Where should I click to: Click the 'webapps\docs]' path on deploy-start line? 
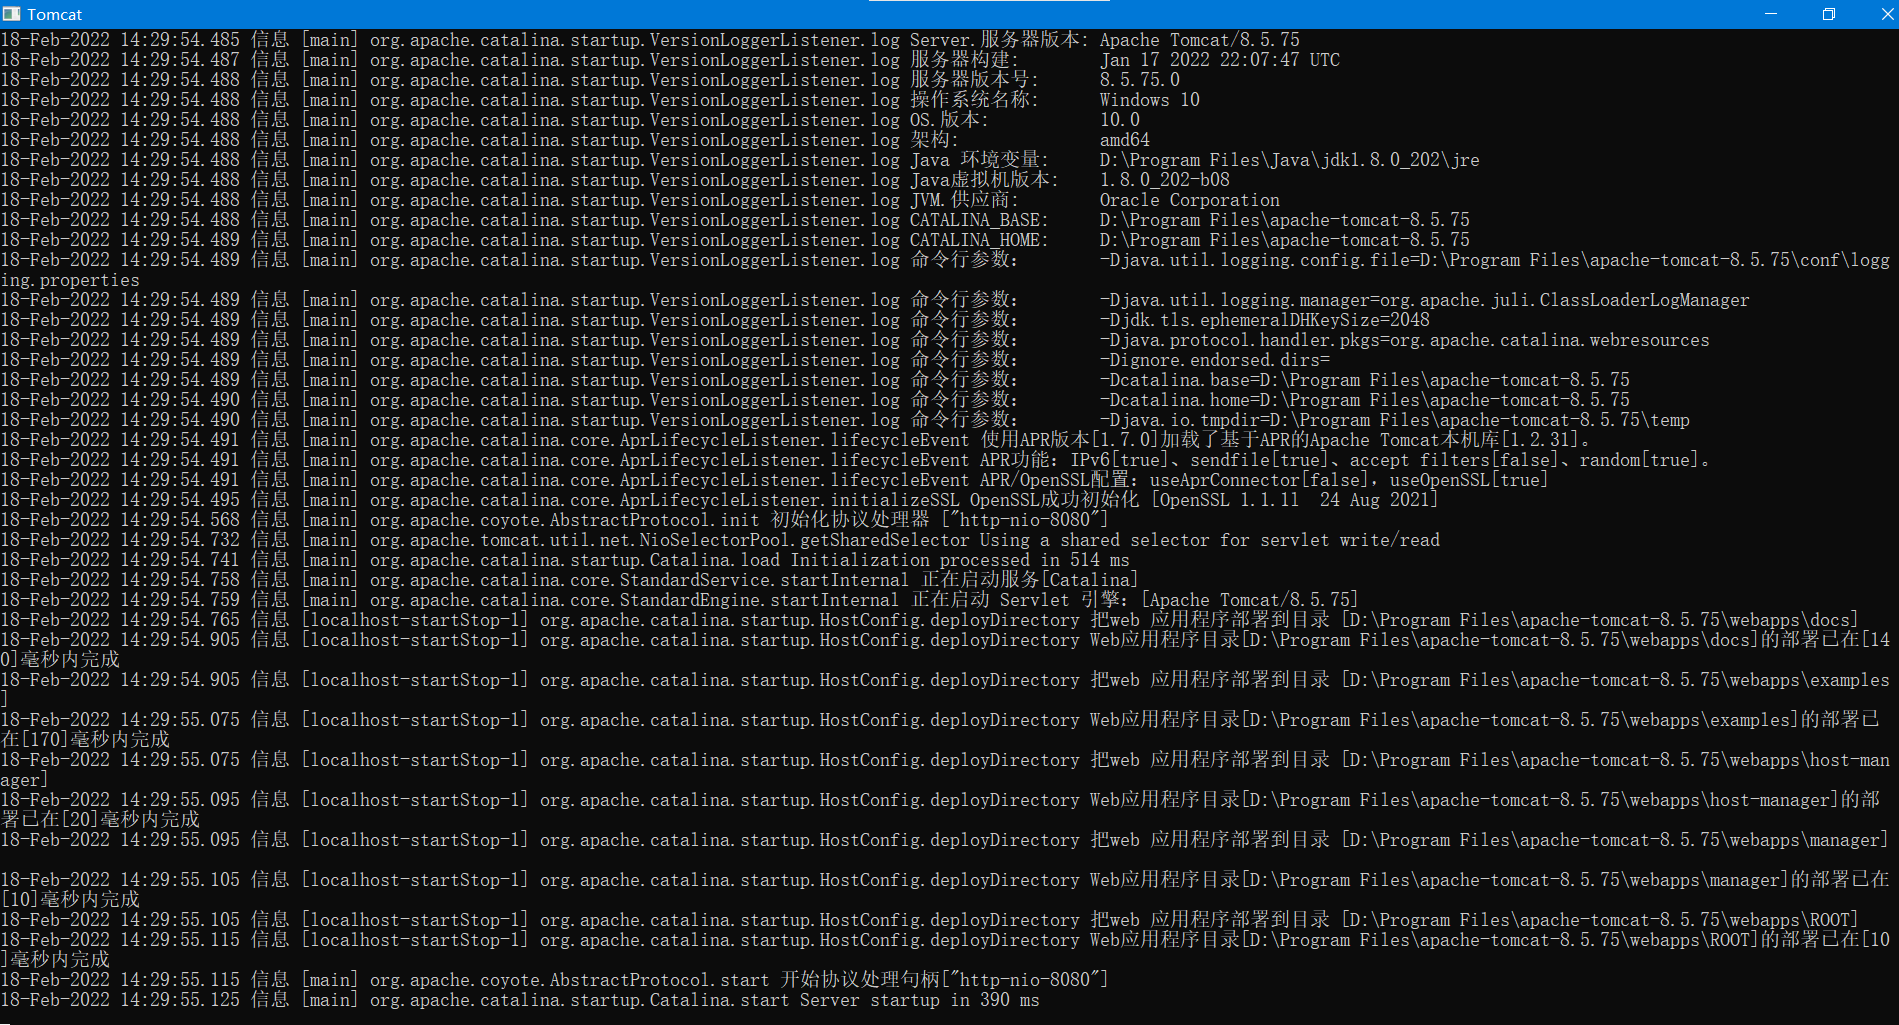[x=1794, y=620]
